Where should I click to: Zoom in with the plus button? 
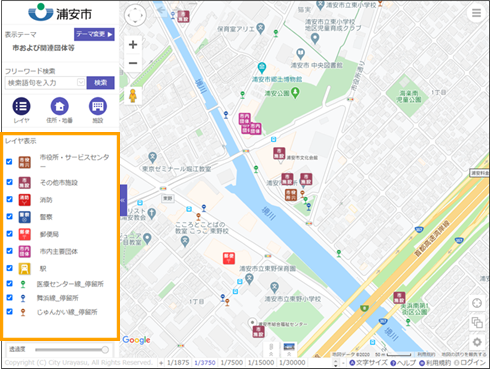(x=133, y=44)
